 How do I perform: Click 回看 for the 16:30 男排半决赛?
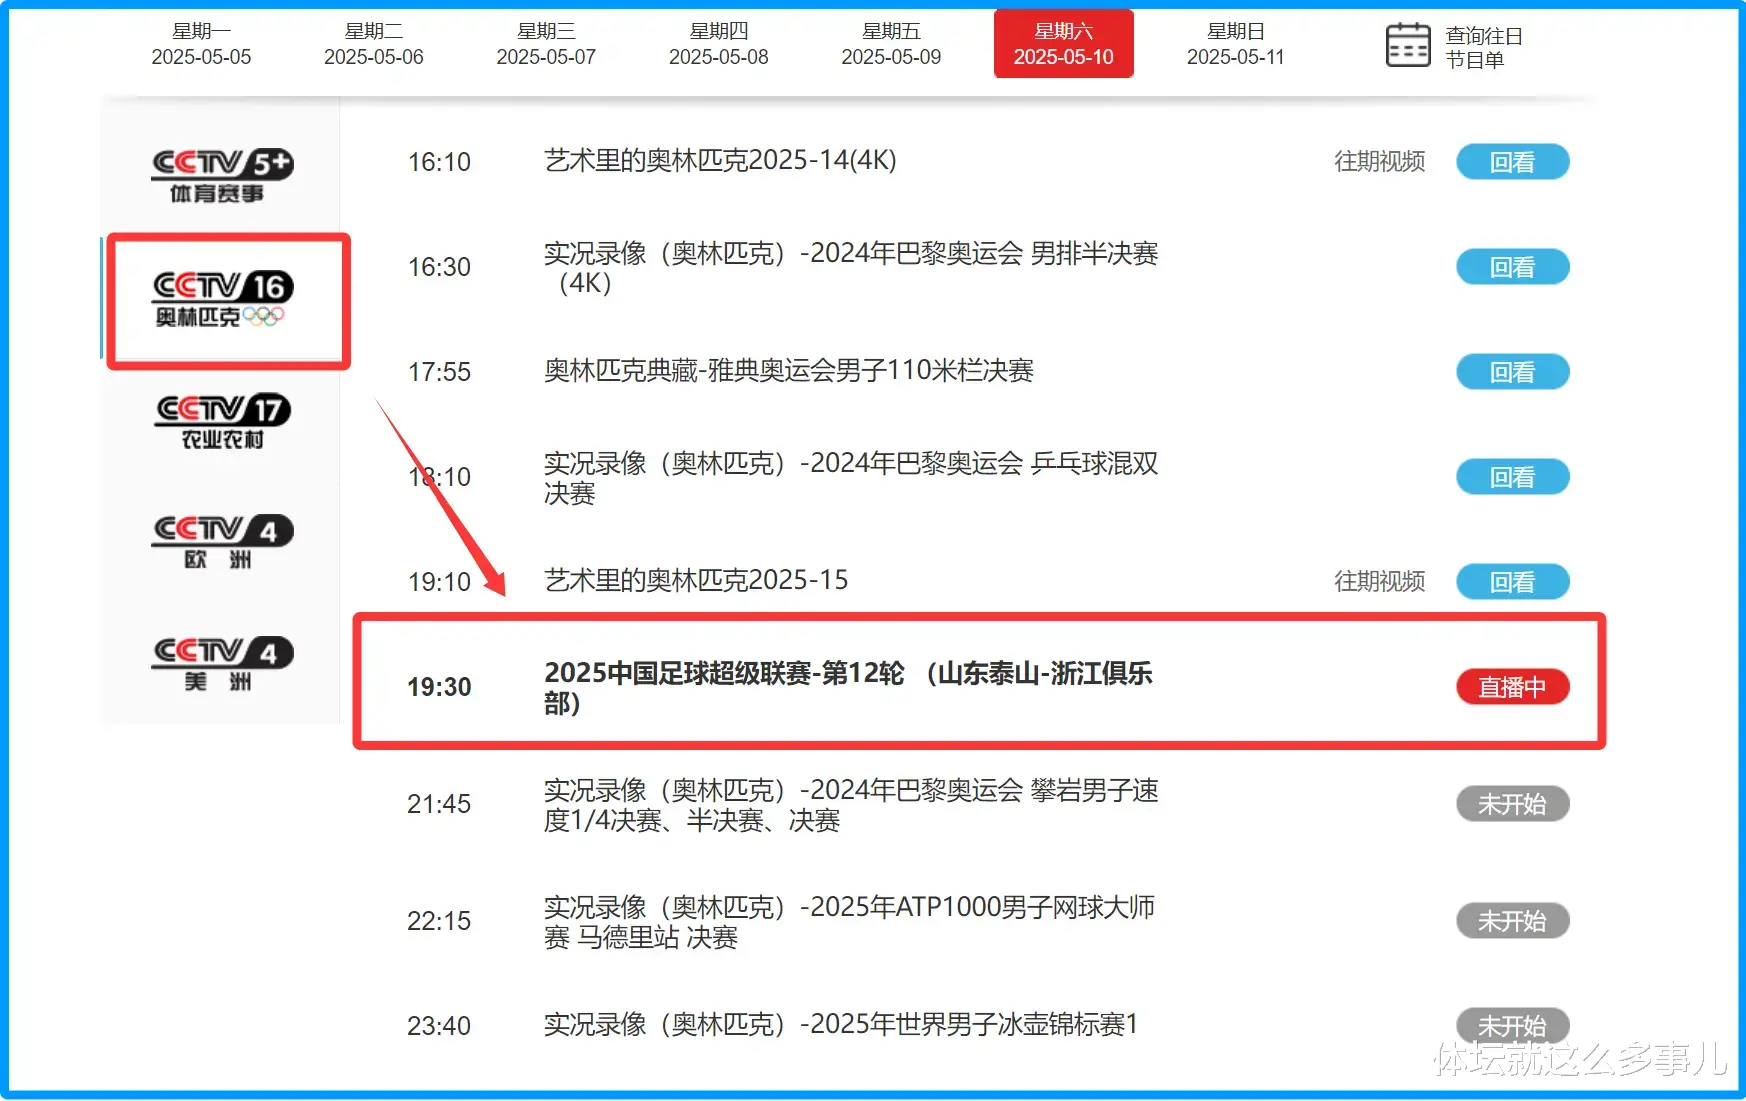pos(1512,267)
